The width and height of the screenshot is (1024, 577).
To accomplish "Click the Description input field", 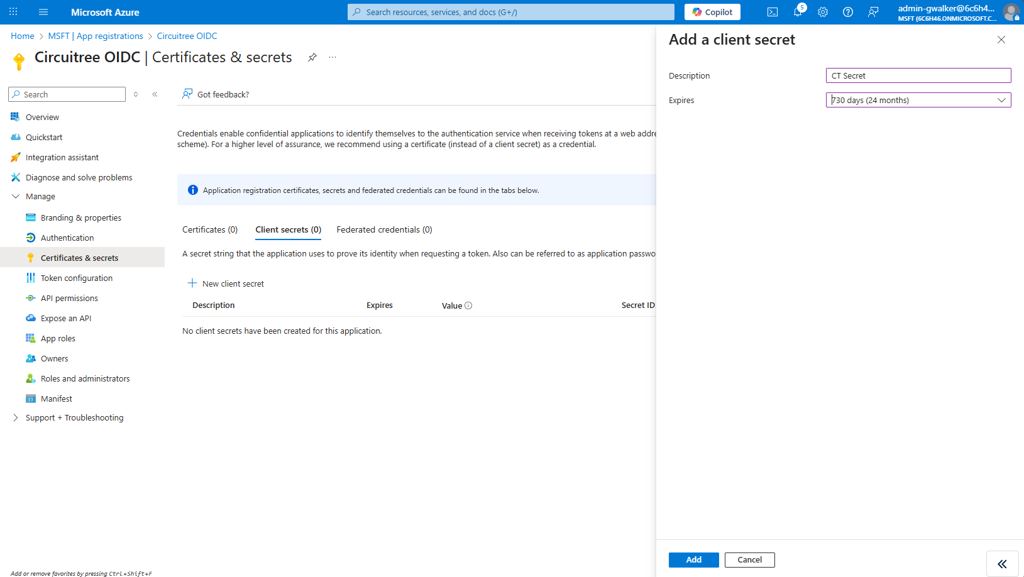I will click(918, 76).
